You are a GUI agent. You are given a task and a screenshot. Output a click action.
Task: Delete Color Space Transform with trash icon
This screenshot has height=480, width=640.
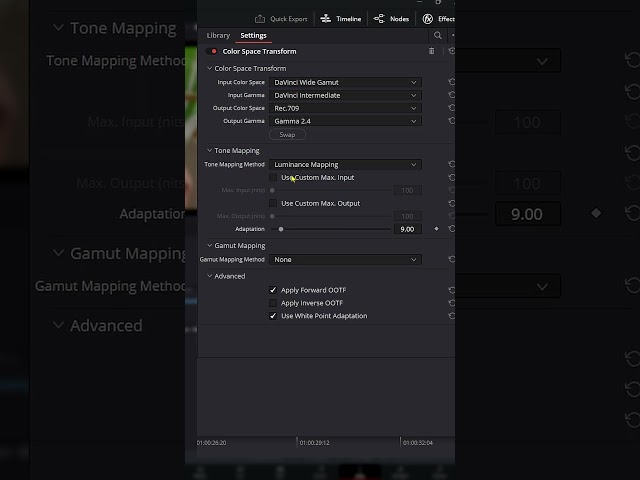(x=431, y=51)
